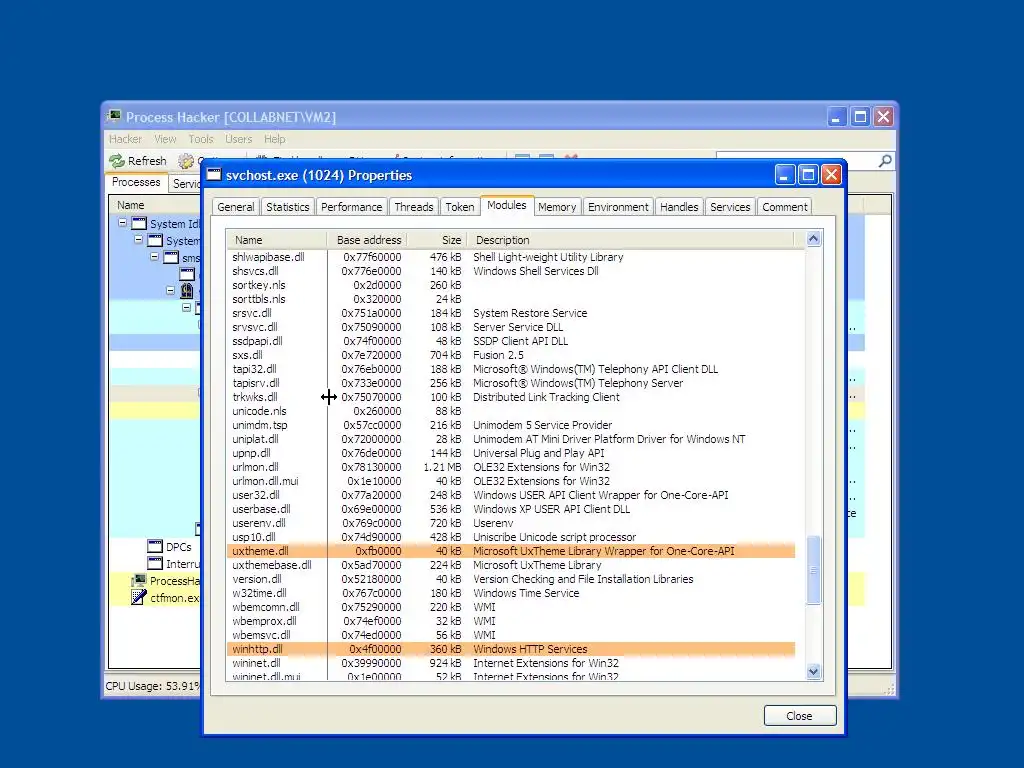This screenshot has height=768, width=1024.
Task: Click the gear Options icon in Process Hacker toolbar
Action: pyautogui.click(x=186, y=161)
